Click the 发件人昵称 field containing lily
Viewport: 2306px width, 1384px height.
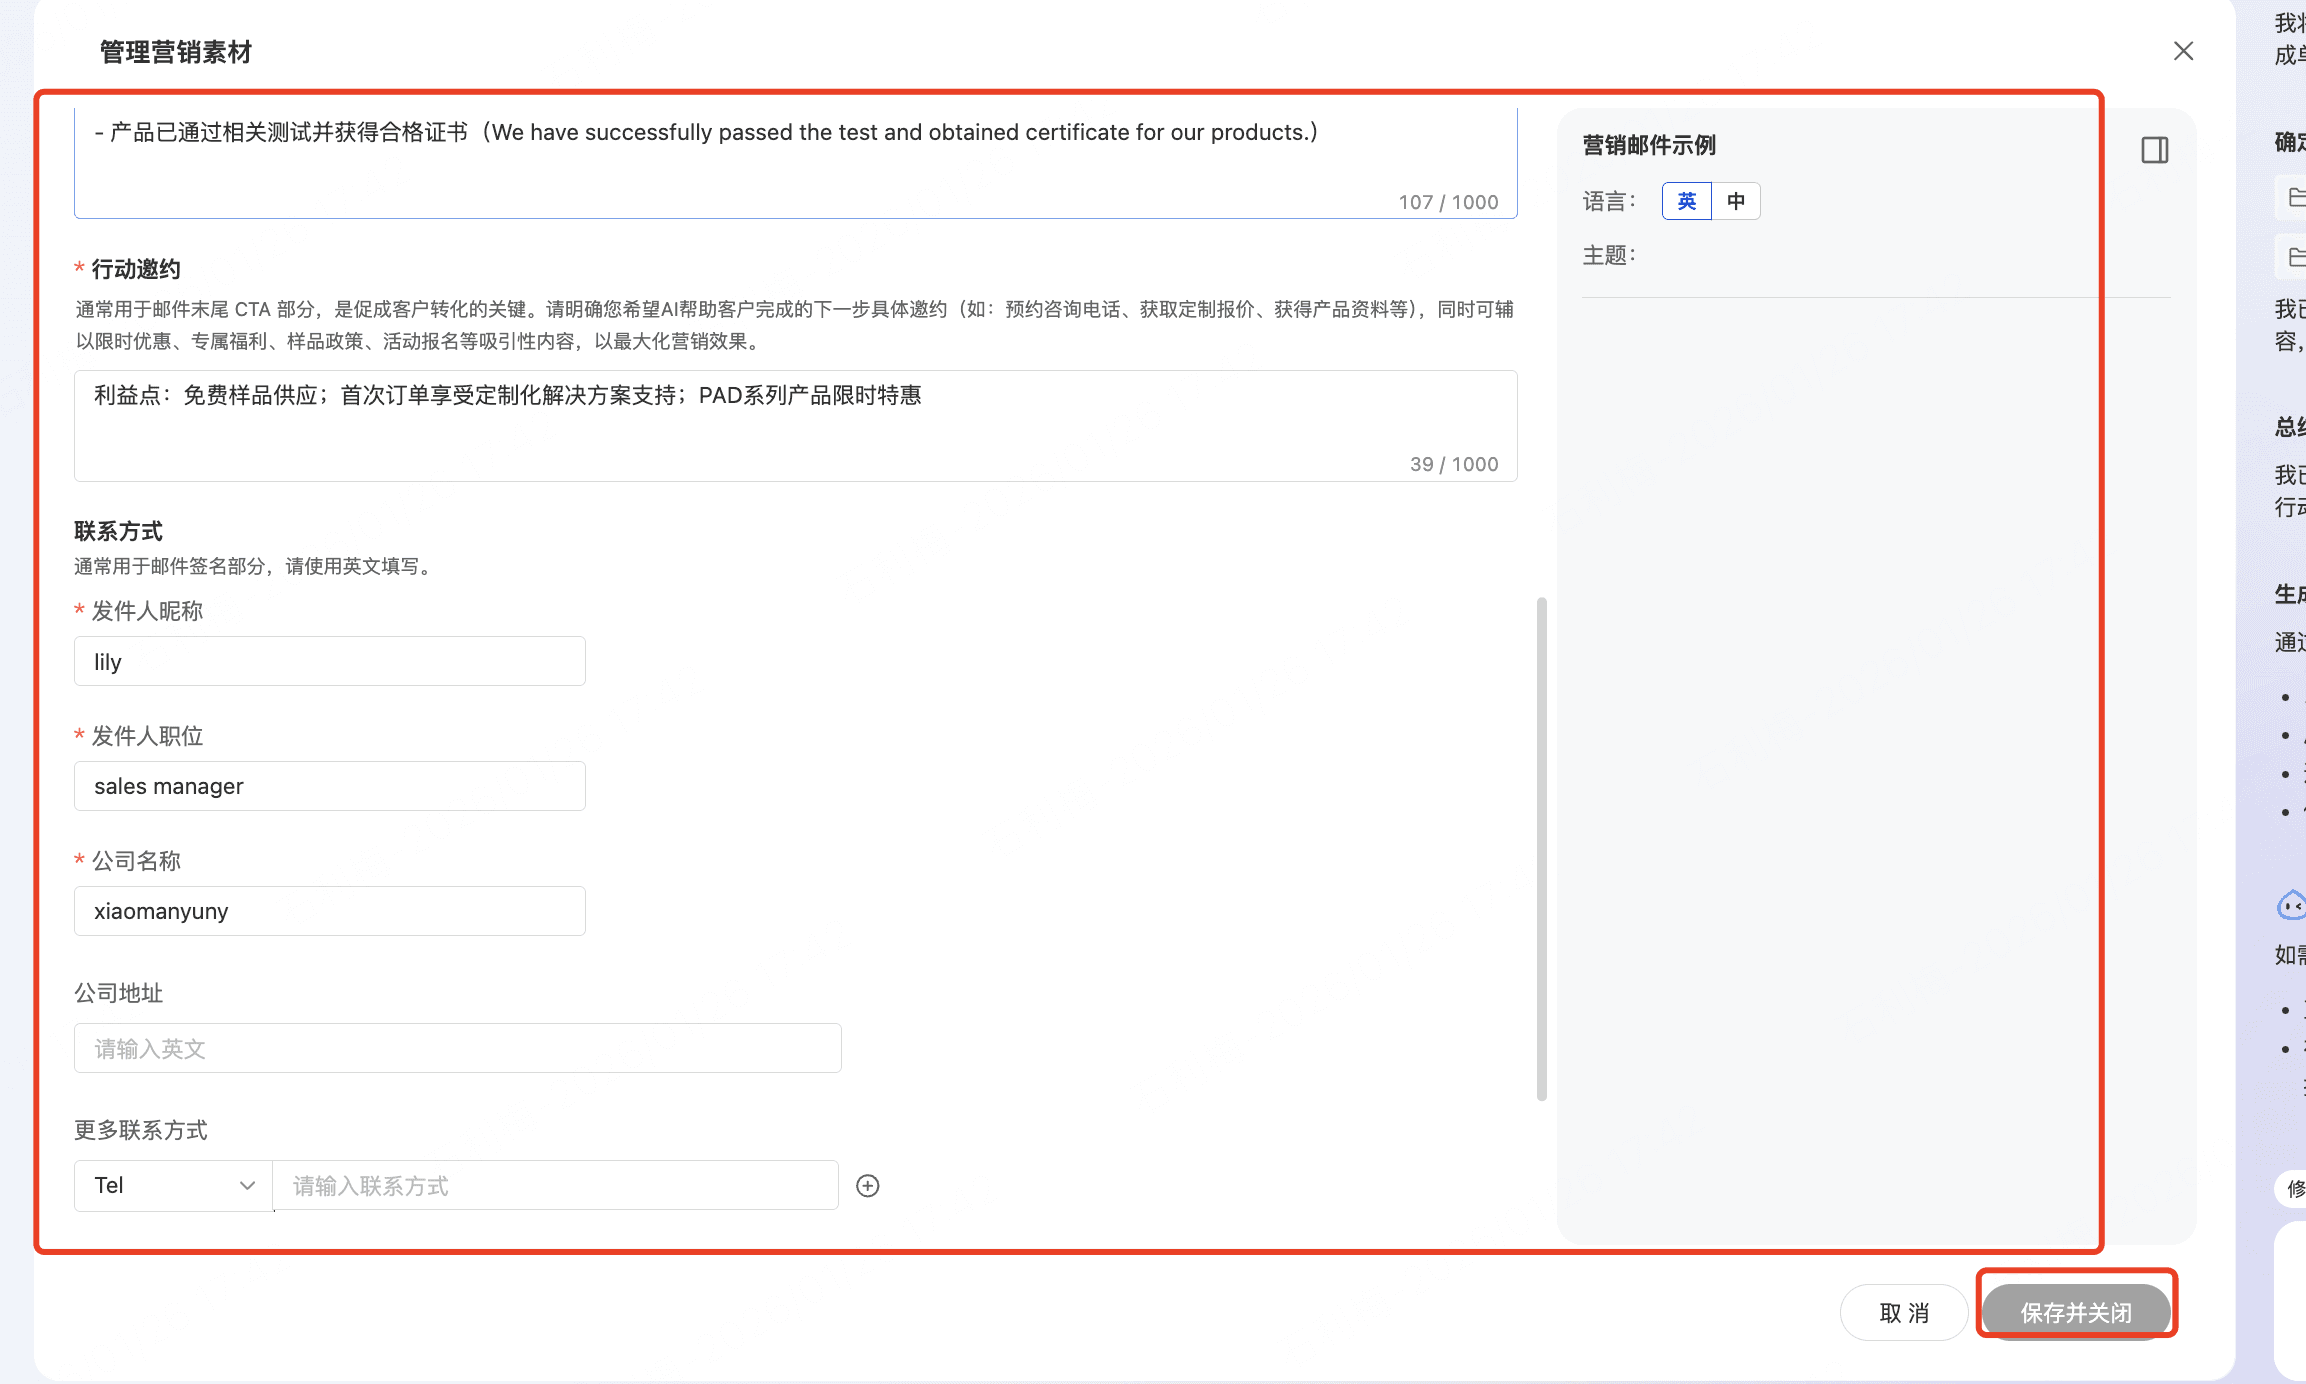tap(329, 661)
